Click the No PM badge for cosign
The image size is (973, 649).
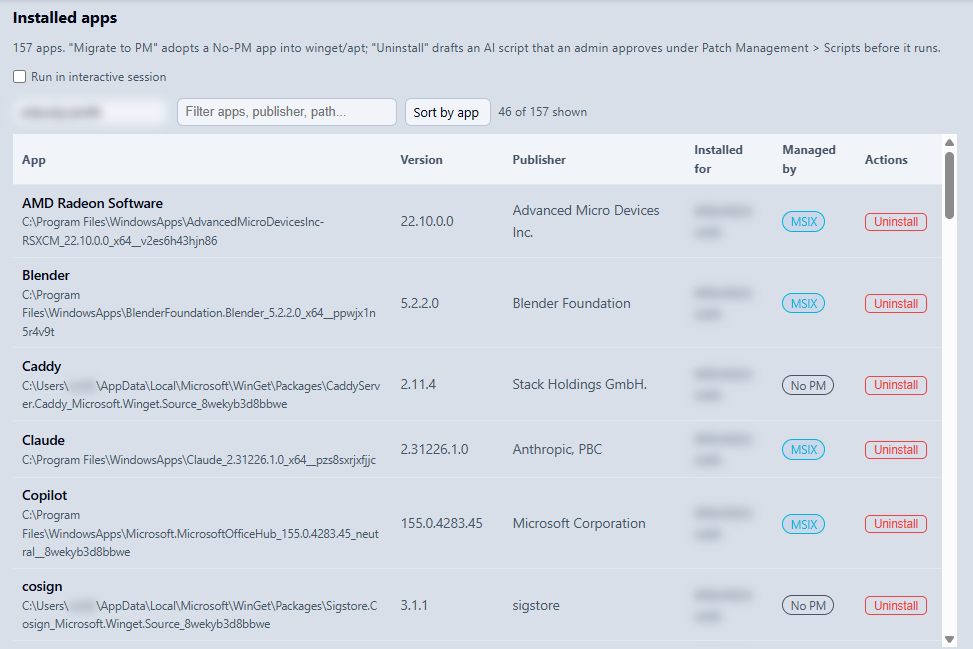808,606
